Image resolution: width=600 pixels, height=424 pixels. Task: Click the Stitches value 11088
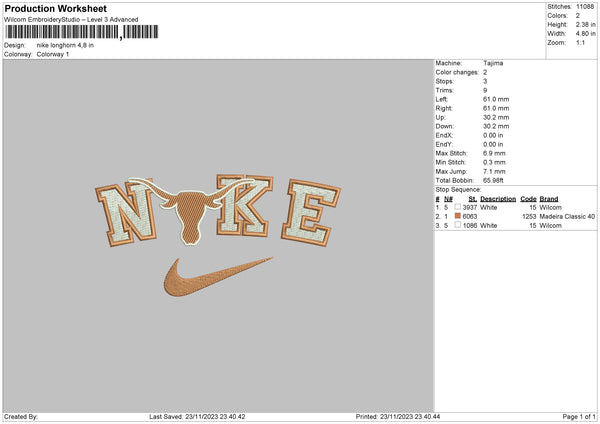pos(585,7)
